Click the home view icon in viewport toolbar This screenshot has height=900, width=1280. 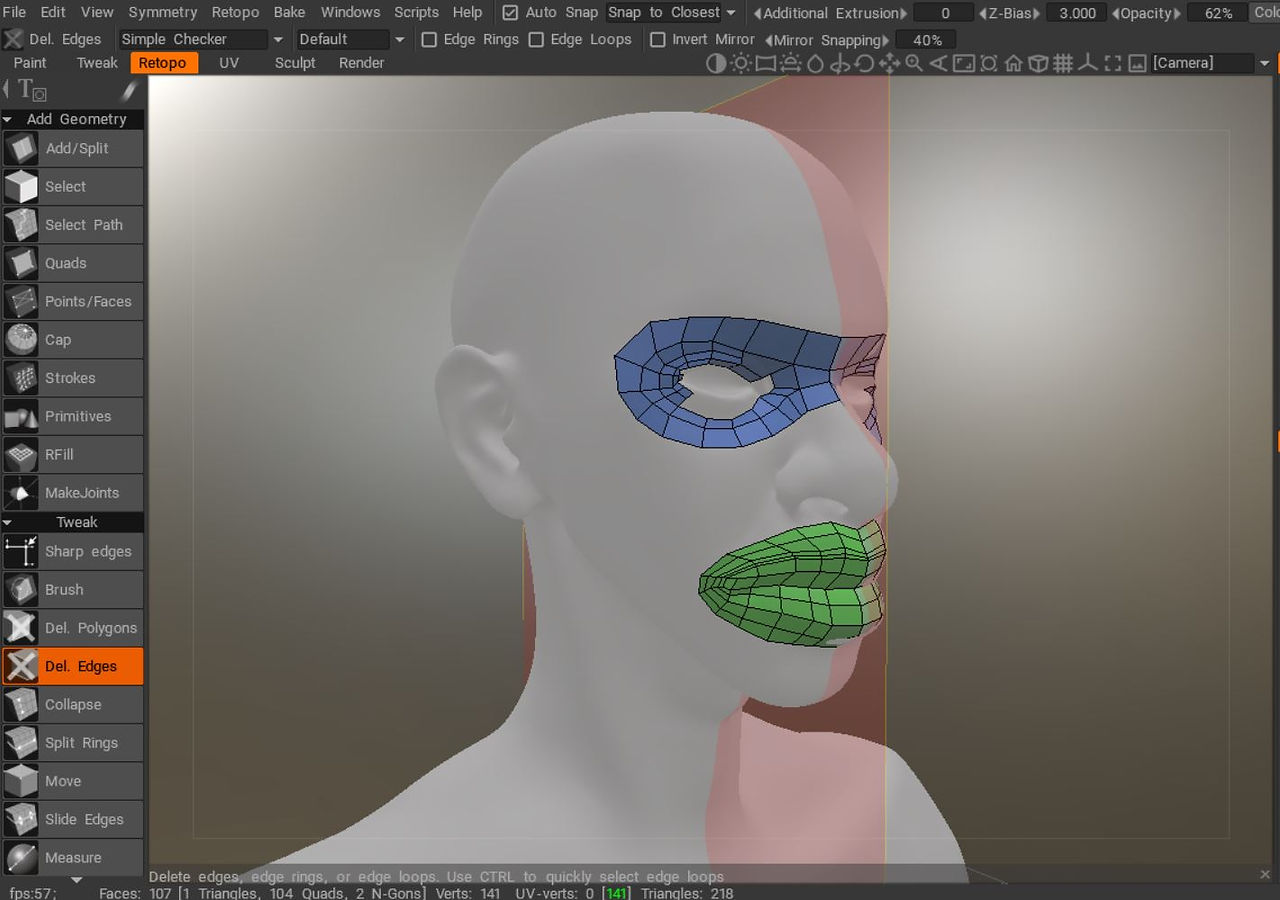click(1013, 63)
